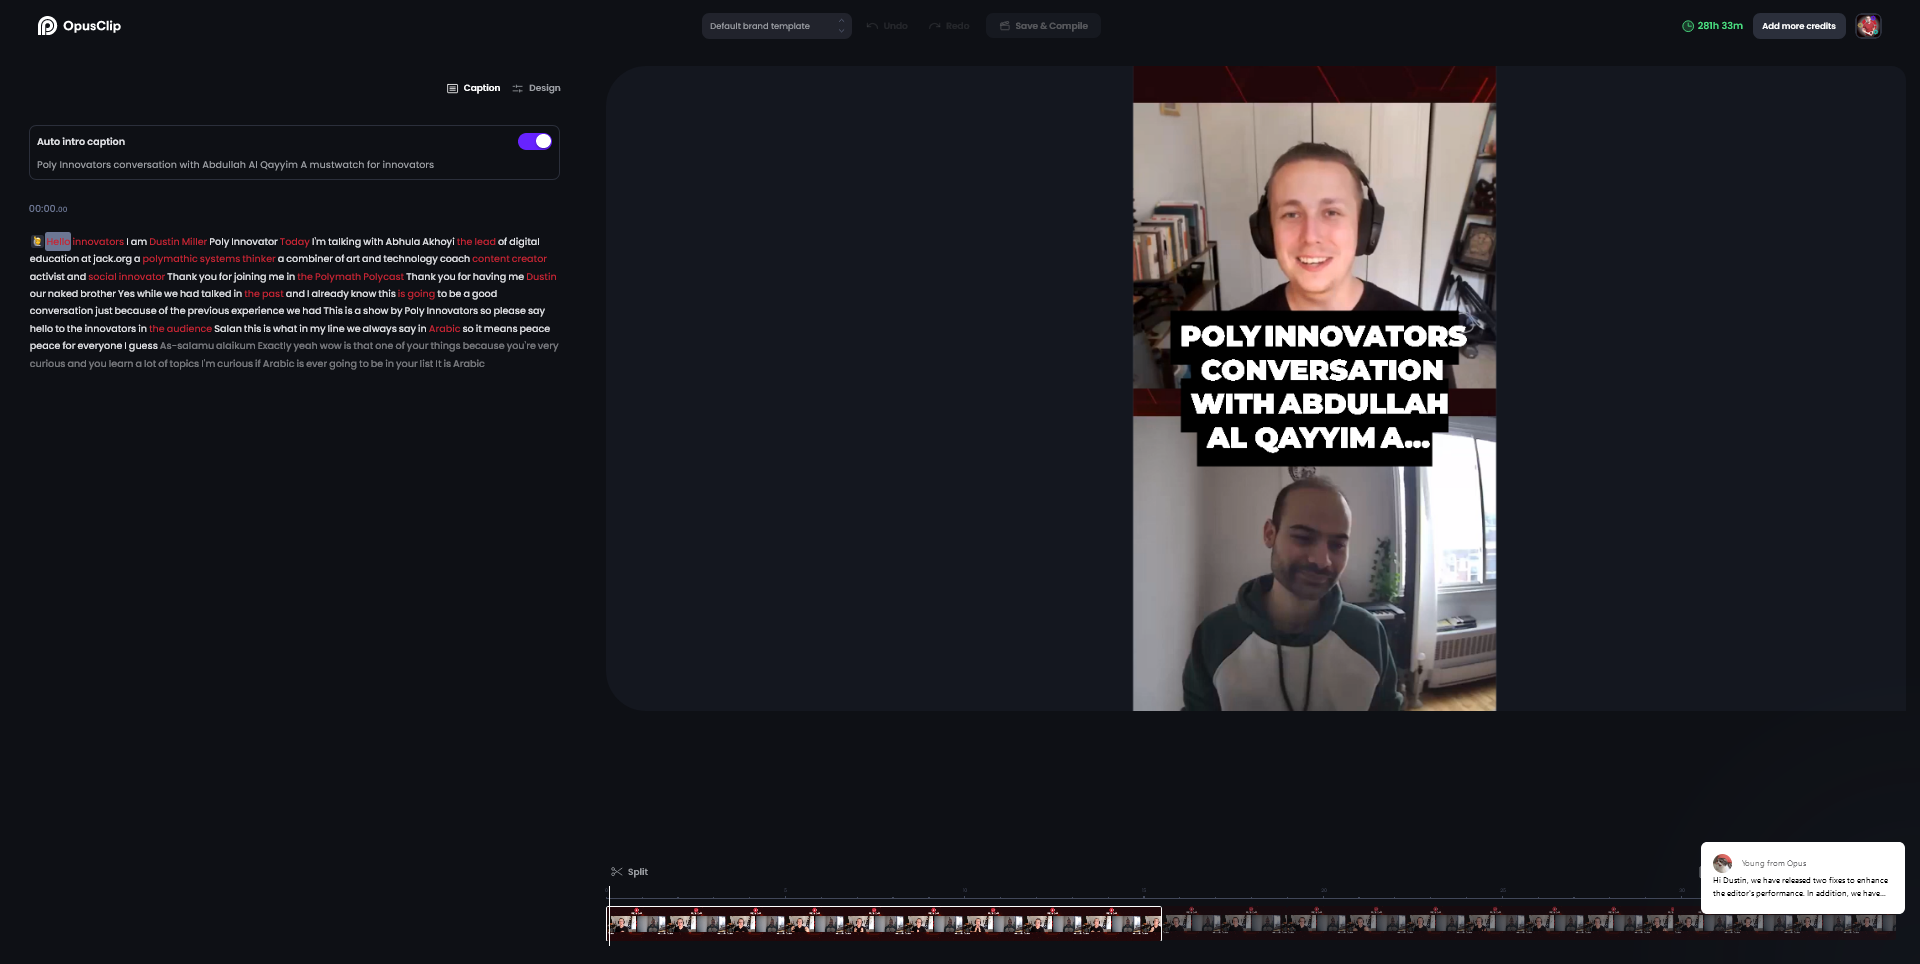Switch to the Design tab
This screenshot has width=1920, height=964.
[x=536, y=88]
